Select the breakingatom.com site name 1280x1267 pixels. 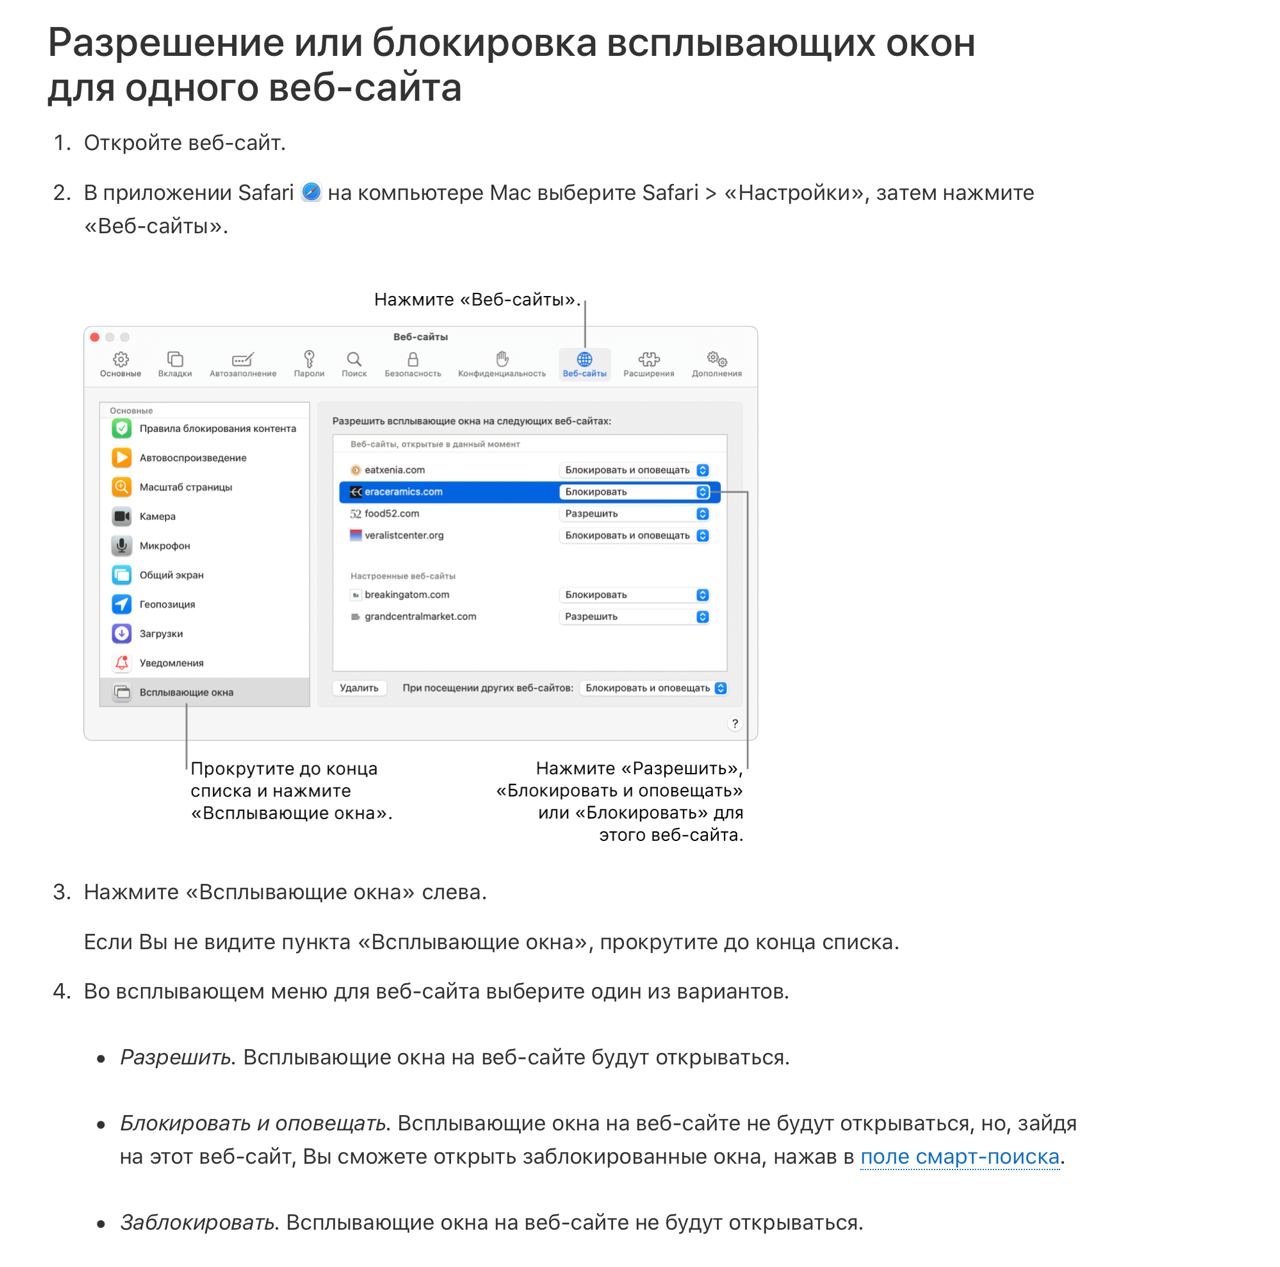[x=407, y=595]
